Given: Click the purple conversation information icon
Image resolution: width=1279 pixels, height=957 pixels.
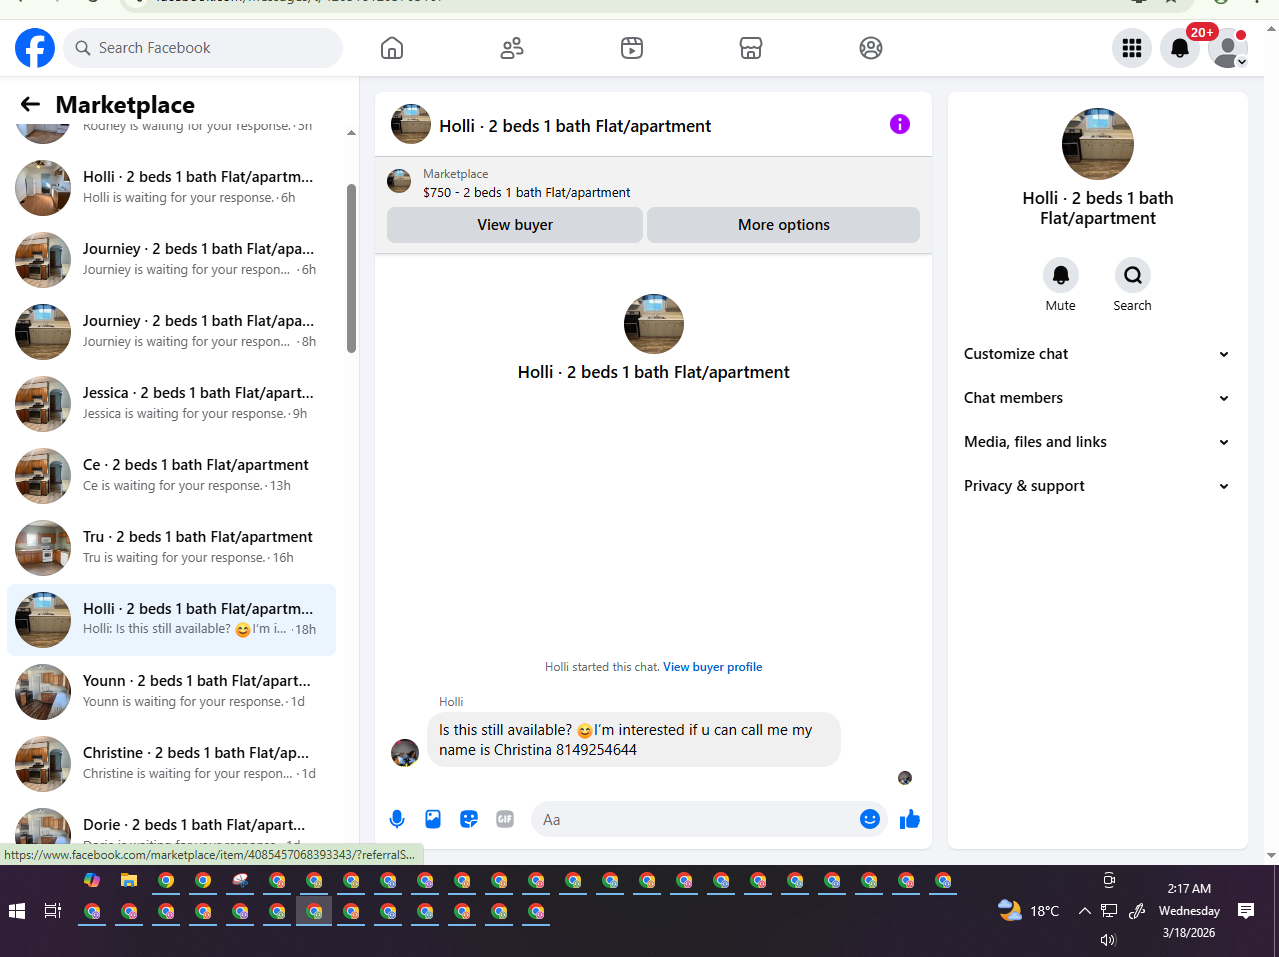Looking at the screenshot, I should [x=900, y=124].
